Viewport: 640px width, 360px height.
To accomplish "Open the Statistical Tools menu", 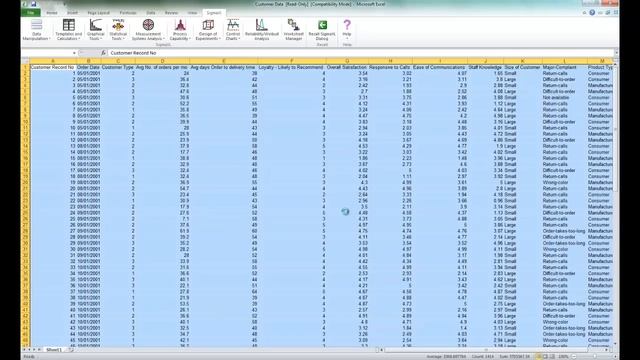I will point(118,30).
